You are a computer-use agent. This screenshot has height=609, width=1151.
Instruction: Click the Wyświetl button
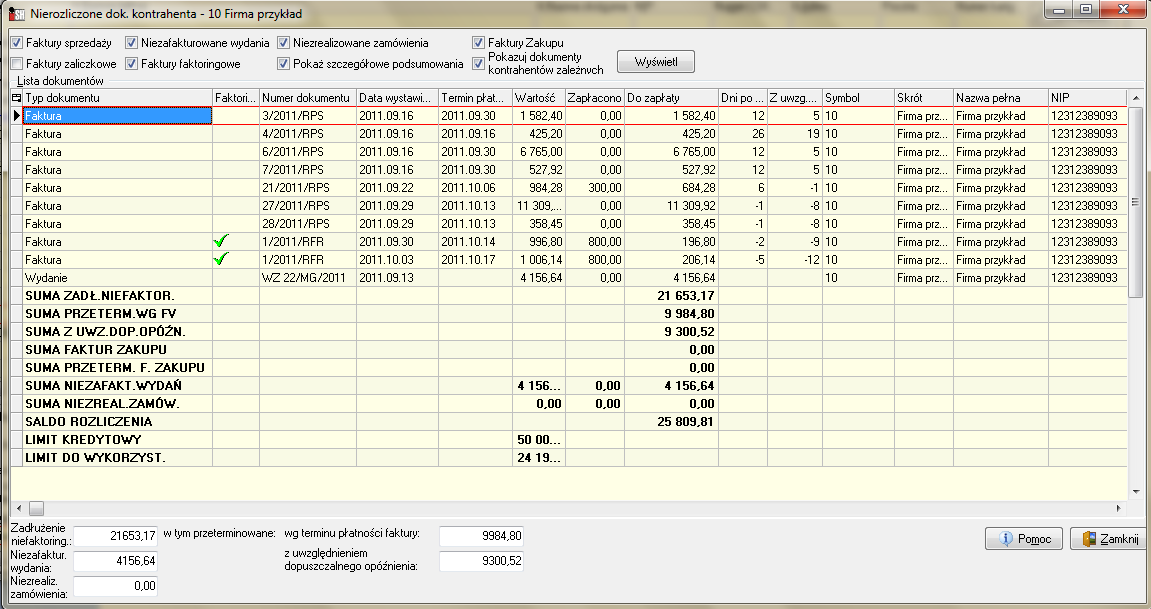coord(656,62)
